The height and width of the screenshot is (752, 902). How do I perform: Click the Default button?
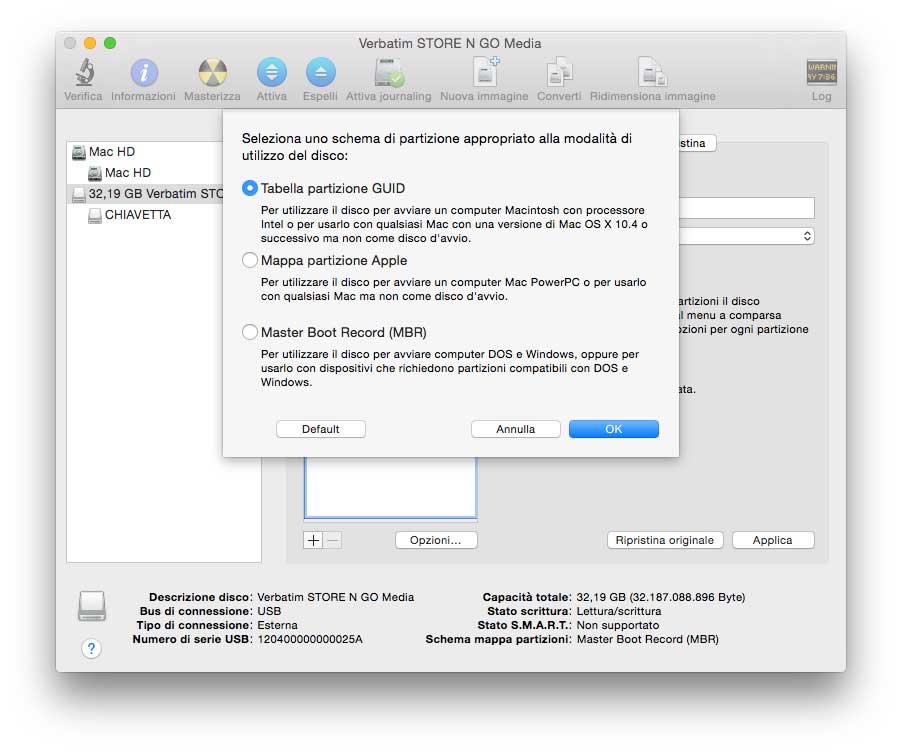click(320, 429)
